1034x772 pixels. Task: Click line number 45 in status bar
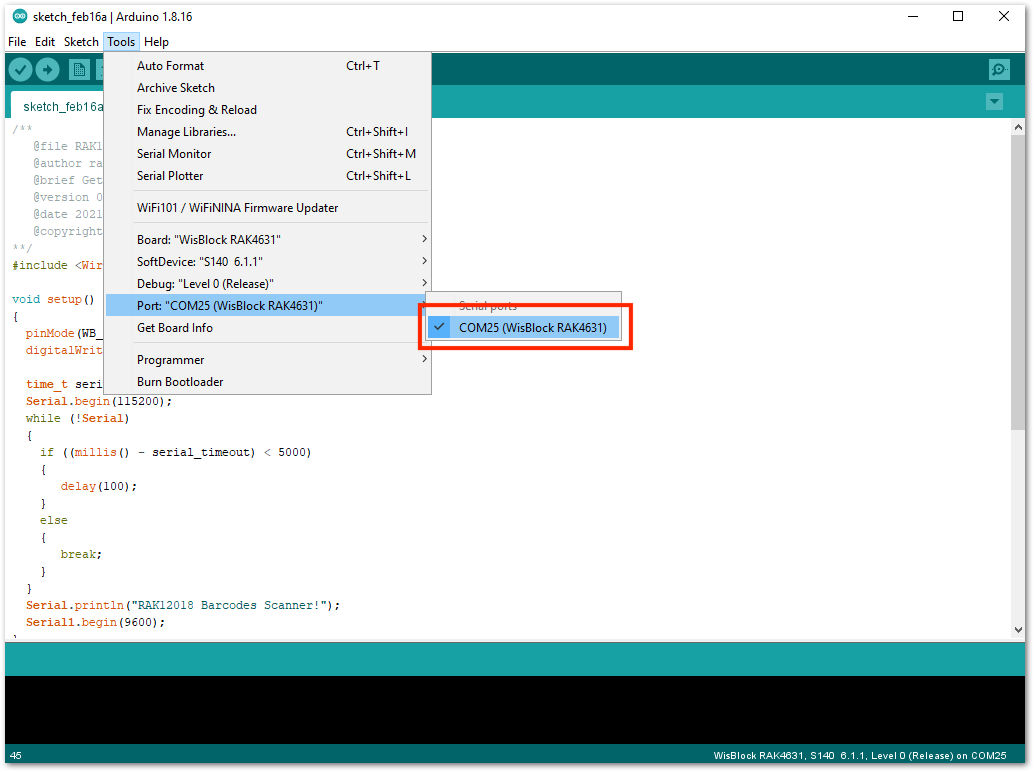tap(16, 756)
